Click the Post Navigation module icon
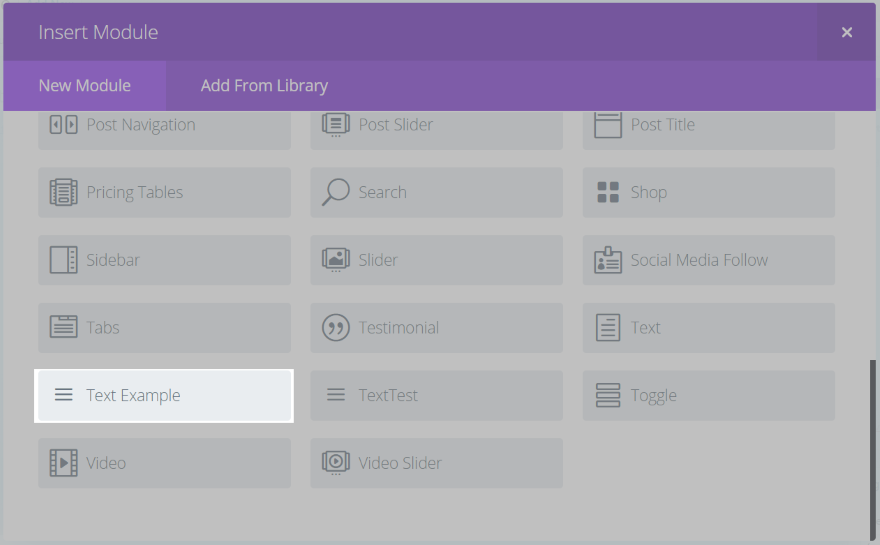 (63, 125)
